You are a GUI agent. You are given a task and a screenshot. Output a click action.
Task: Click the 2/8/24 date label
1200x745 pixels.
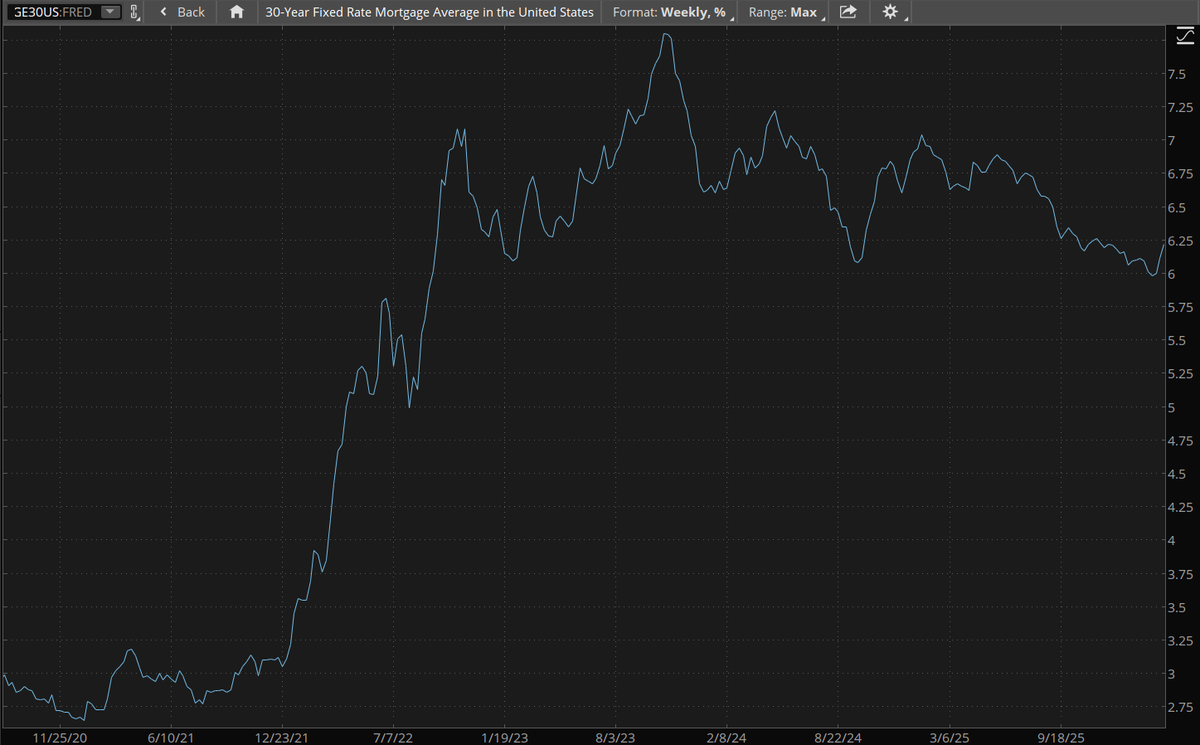[x=727, y=736]
